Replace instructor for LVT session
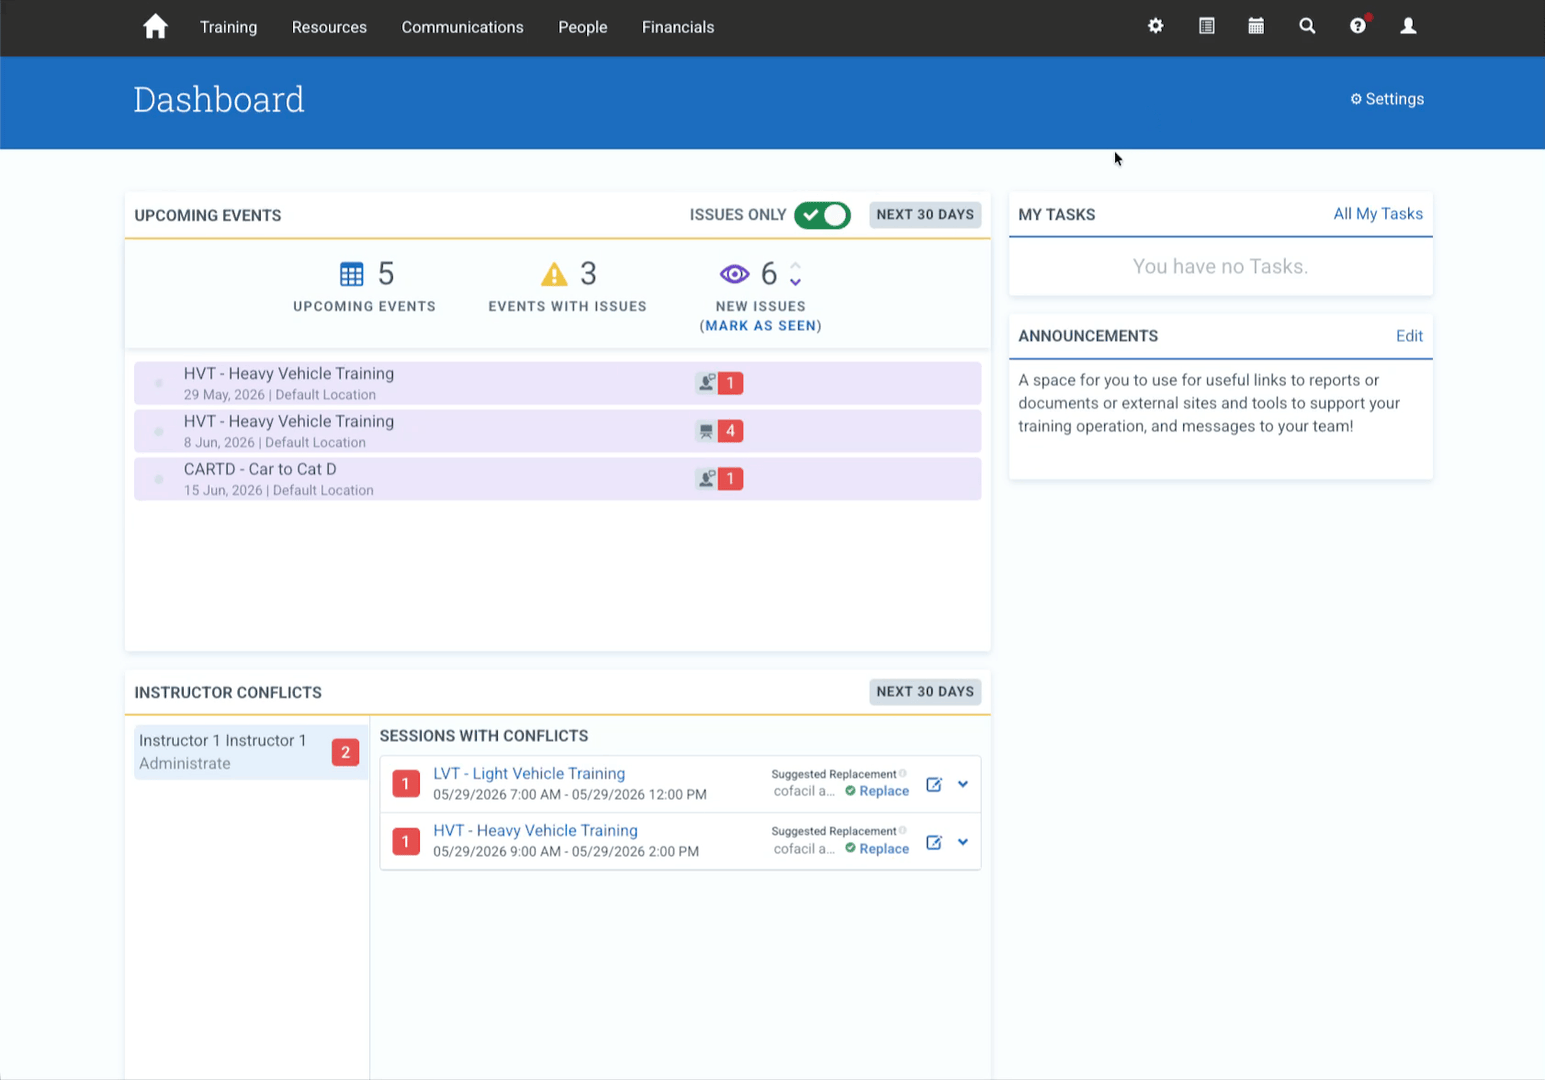Image resolution: width=1545 pixels, height=1080 pixels. coord(877,791)
